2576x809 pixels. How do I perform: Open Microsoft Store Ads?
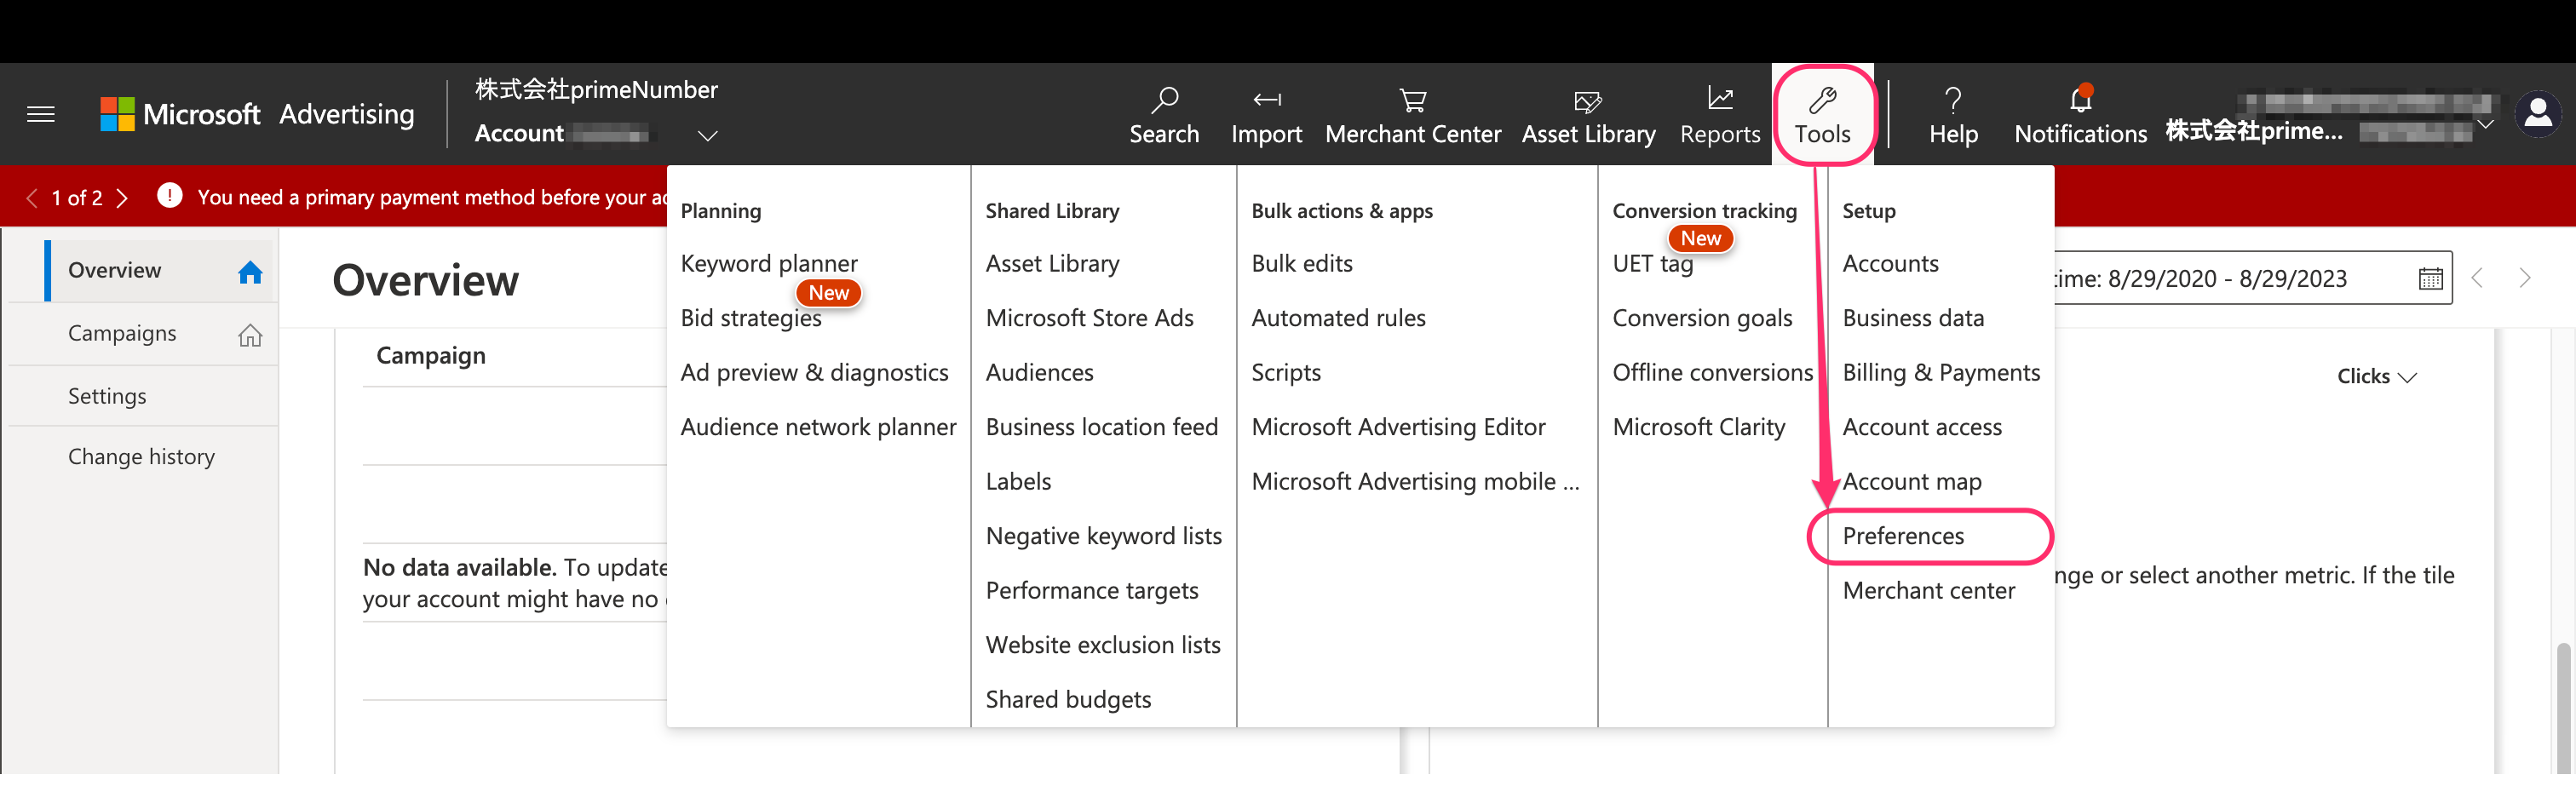[1089, 318]
